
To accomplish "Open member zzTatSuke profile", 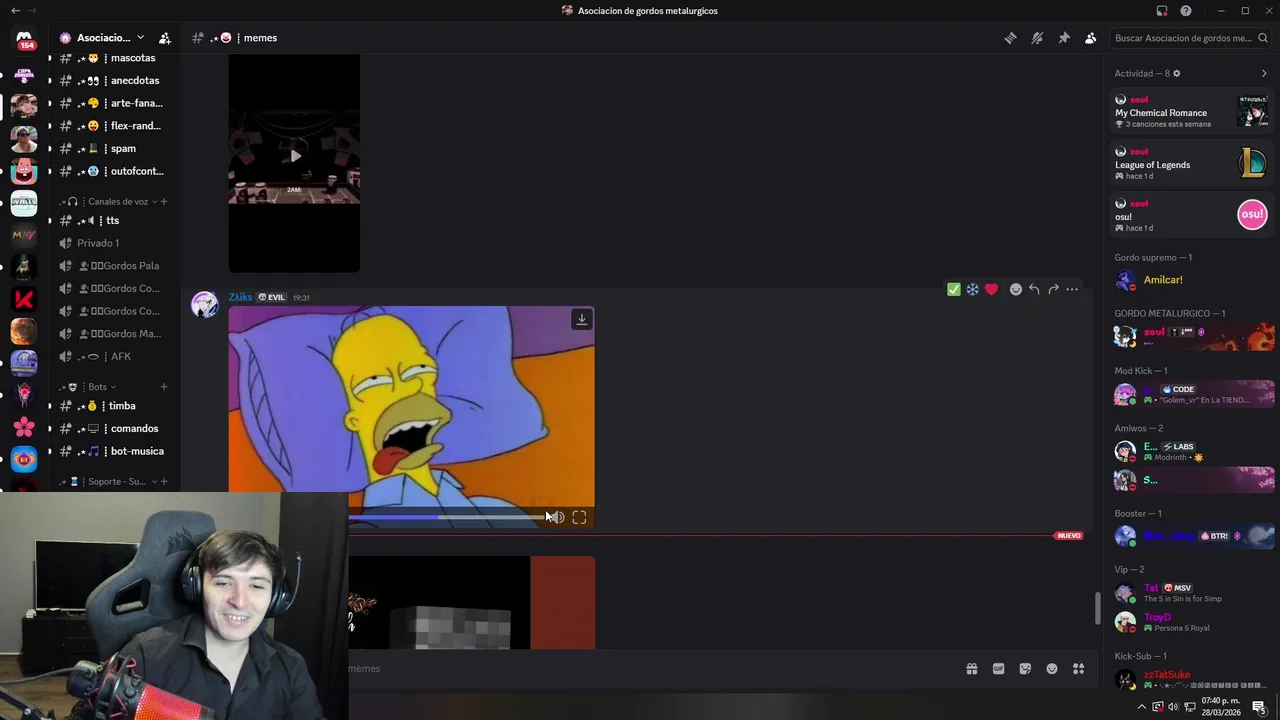I will (1192, 679).
